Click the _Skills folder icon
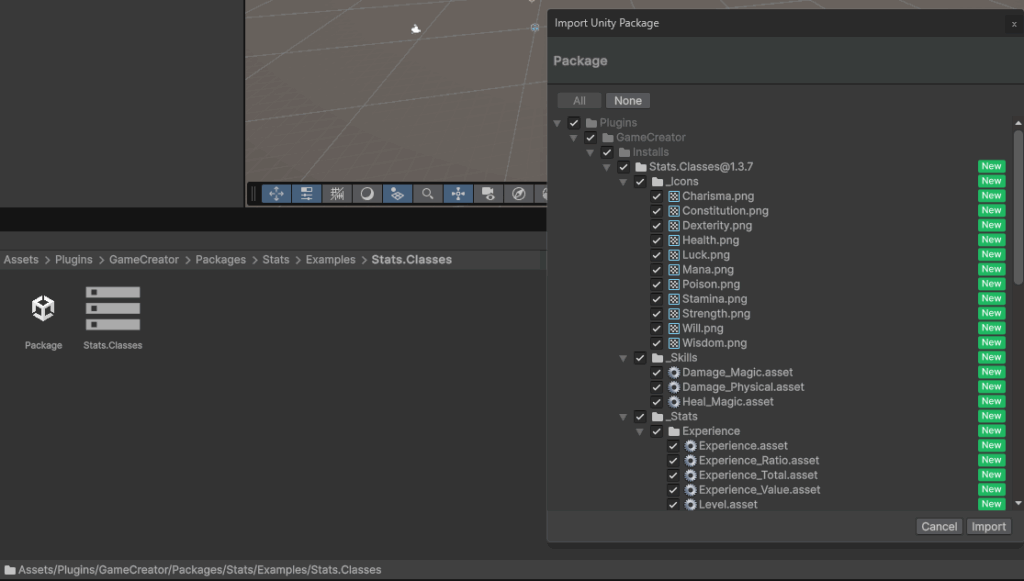The height and width of the screenshot is (581, 1024). 658,358
